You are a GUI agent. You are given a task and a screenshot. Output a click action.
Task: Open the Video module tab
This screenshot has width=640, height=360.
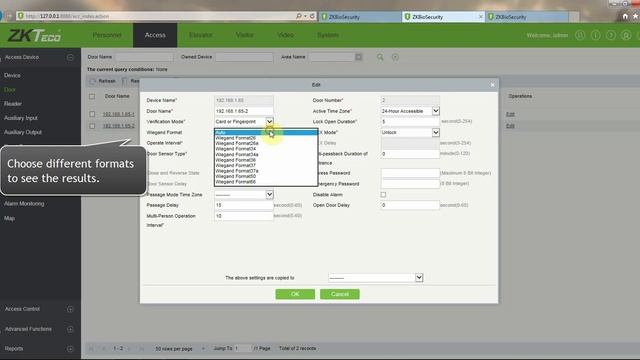click(x=285, y=35)
